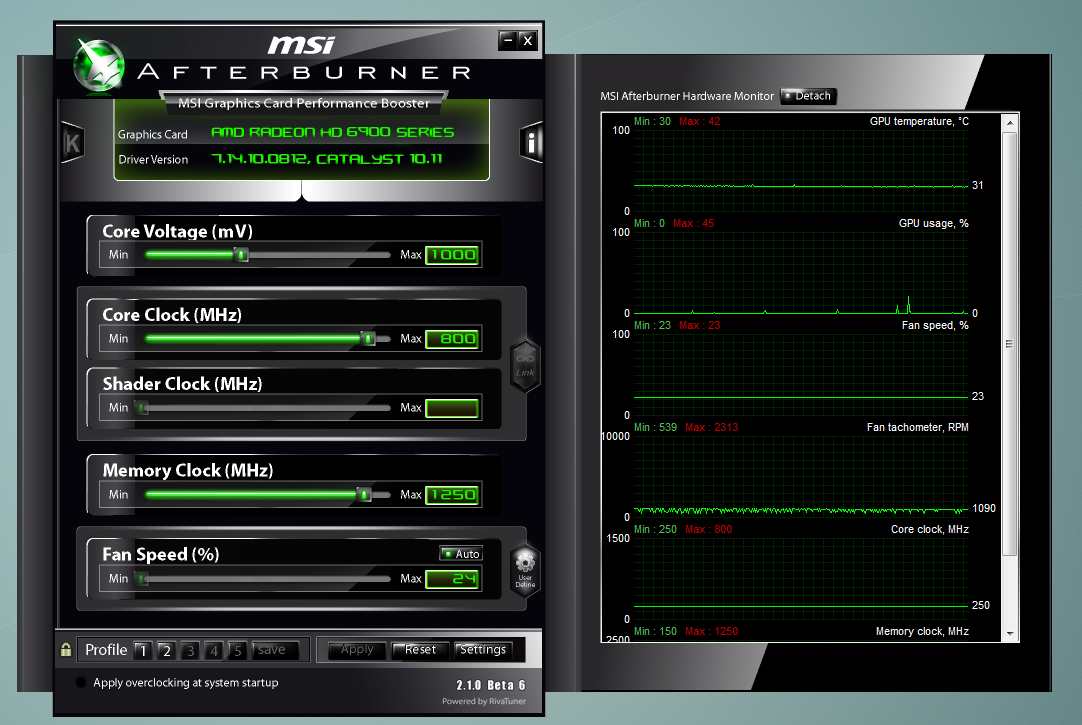Click the Shader Clock slider handle
1082x725 pixels.
click(x=142, y=408)
